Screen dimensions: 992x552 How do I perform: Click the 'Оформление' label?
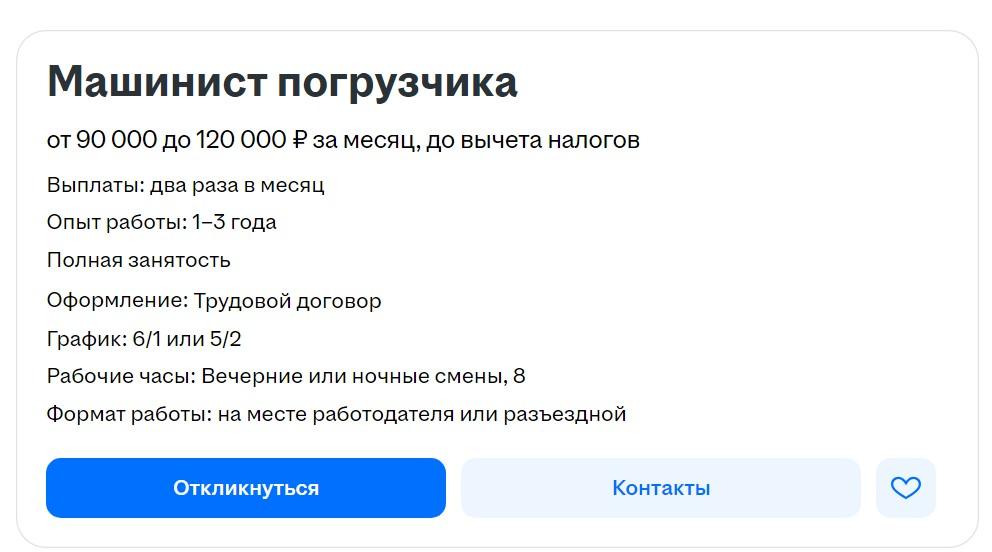click(x=115, y=301)
